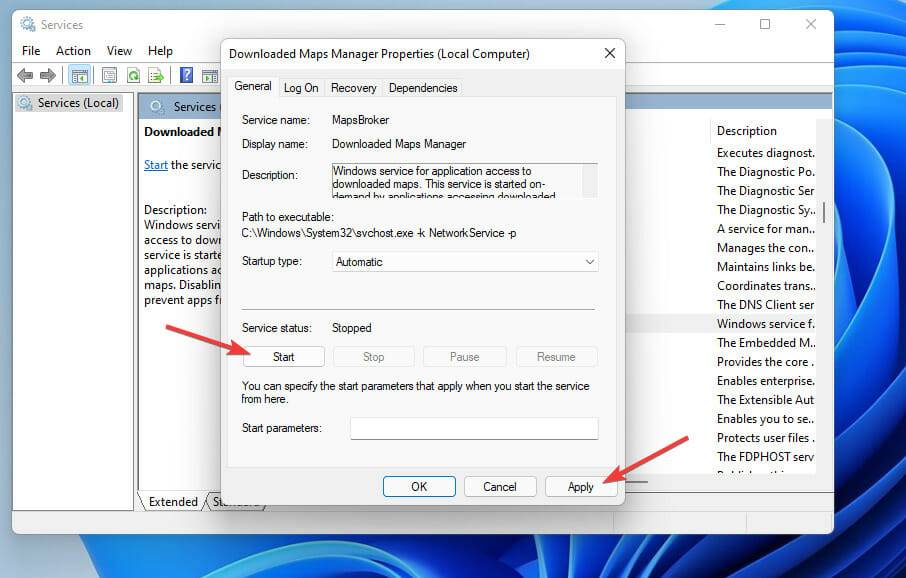Open the Action menu
This screenshot has height=578, width=906.
[x=72, y=50]
